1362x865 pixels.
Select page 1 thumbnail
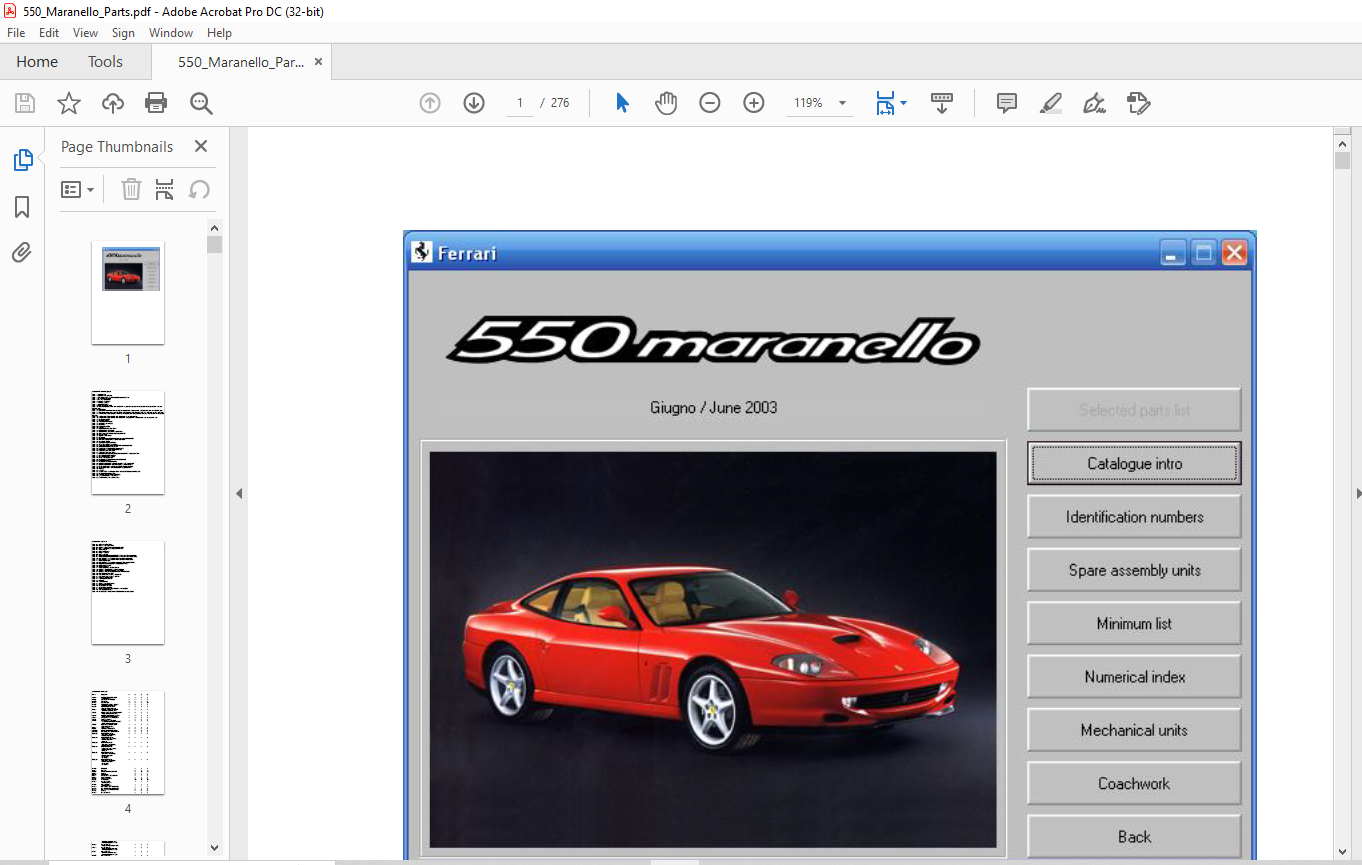(x=128, y=293)
